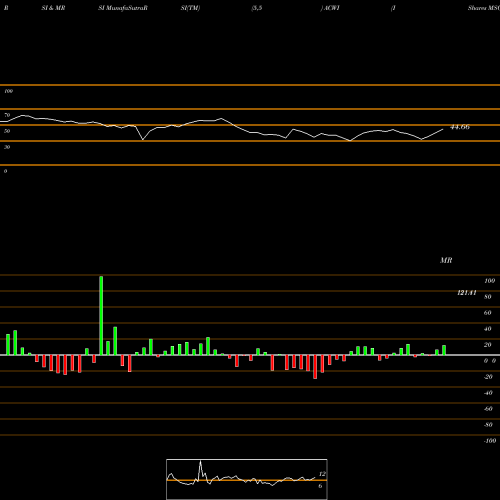This screenshot has height=500, width=500.
Task: Click the MR scale label 40
Action: 488,329
